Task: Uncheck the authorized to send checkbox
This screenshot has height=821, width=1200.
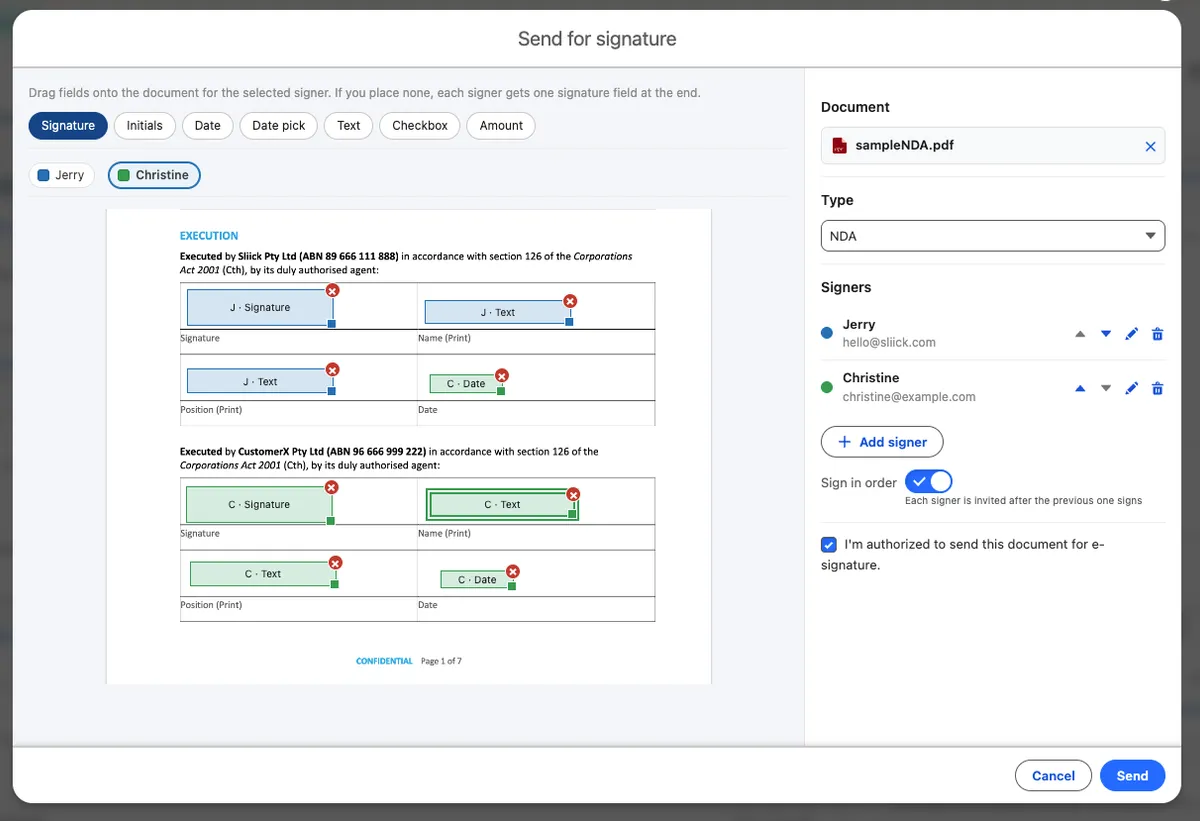Action: [828, 545]
